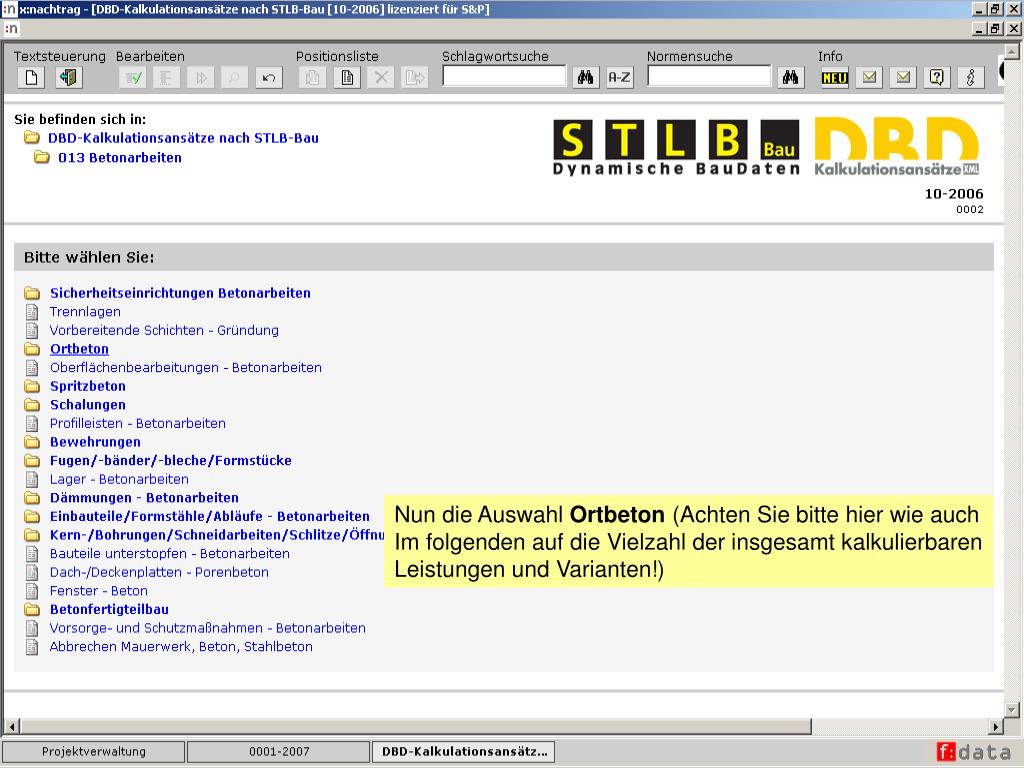Click the document icon beside Trennlagen
This screenshot has width=1024, height=768.
pos(32,312)
